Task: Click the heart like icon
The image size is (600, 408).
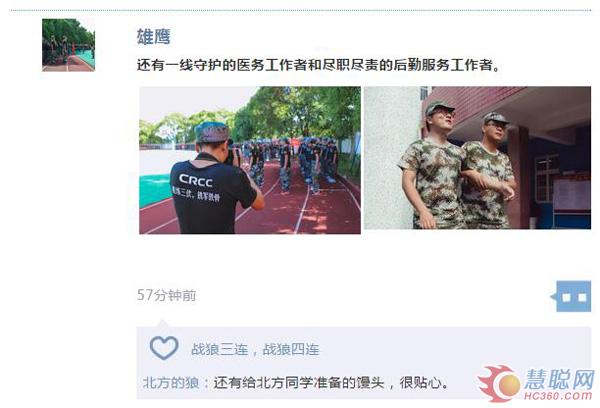Action: pos(164,348)
